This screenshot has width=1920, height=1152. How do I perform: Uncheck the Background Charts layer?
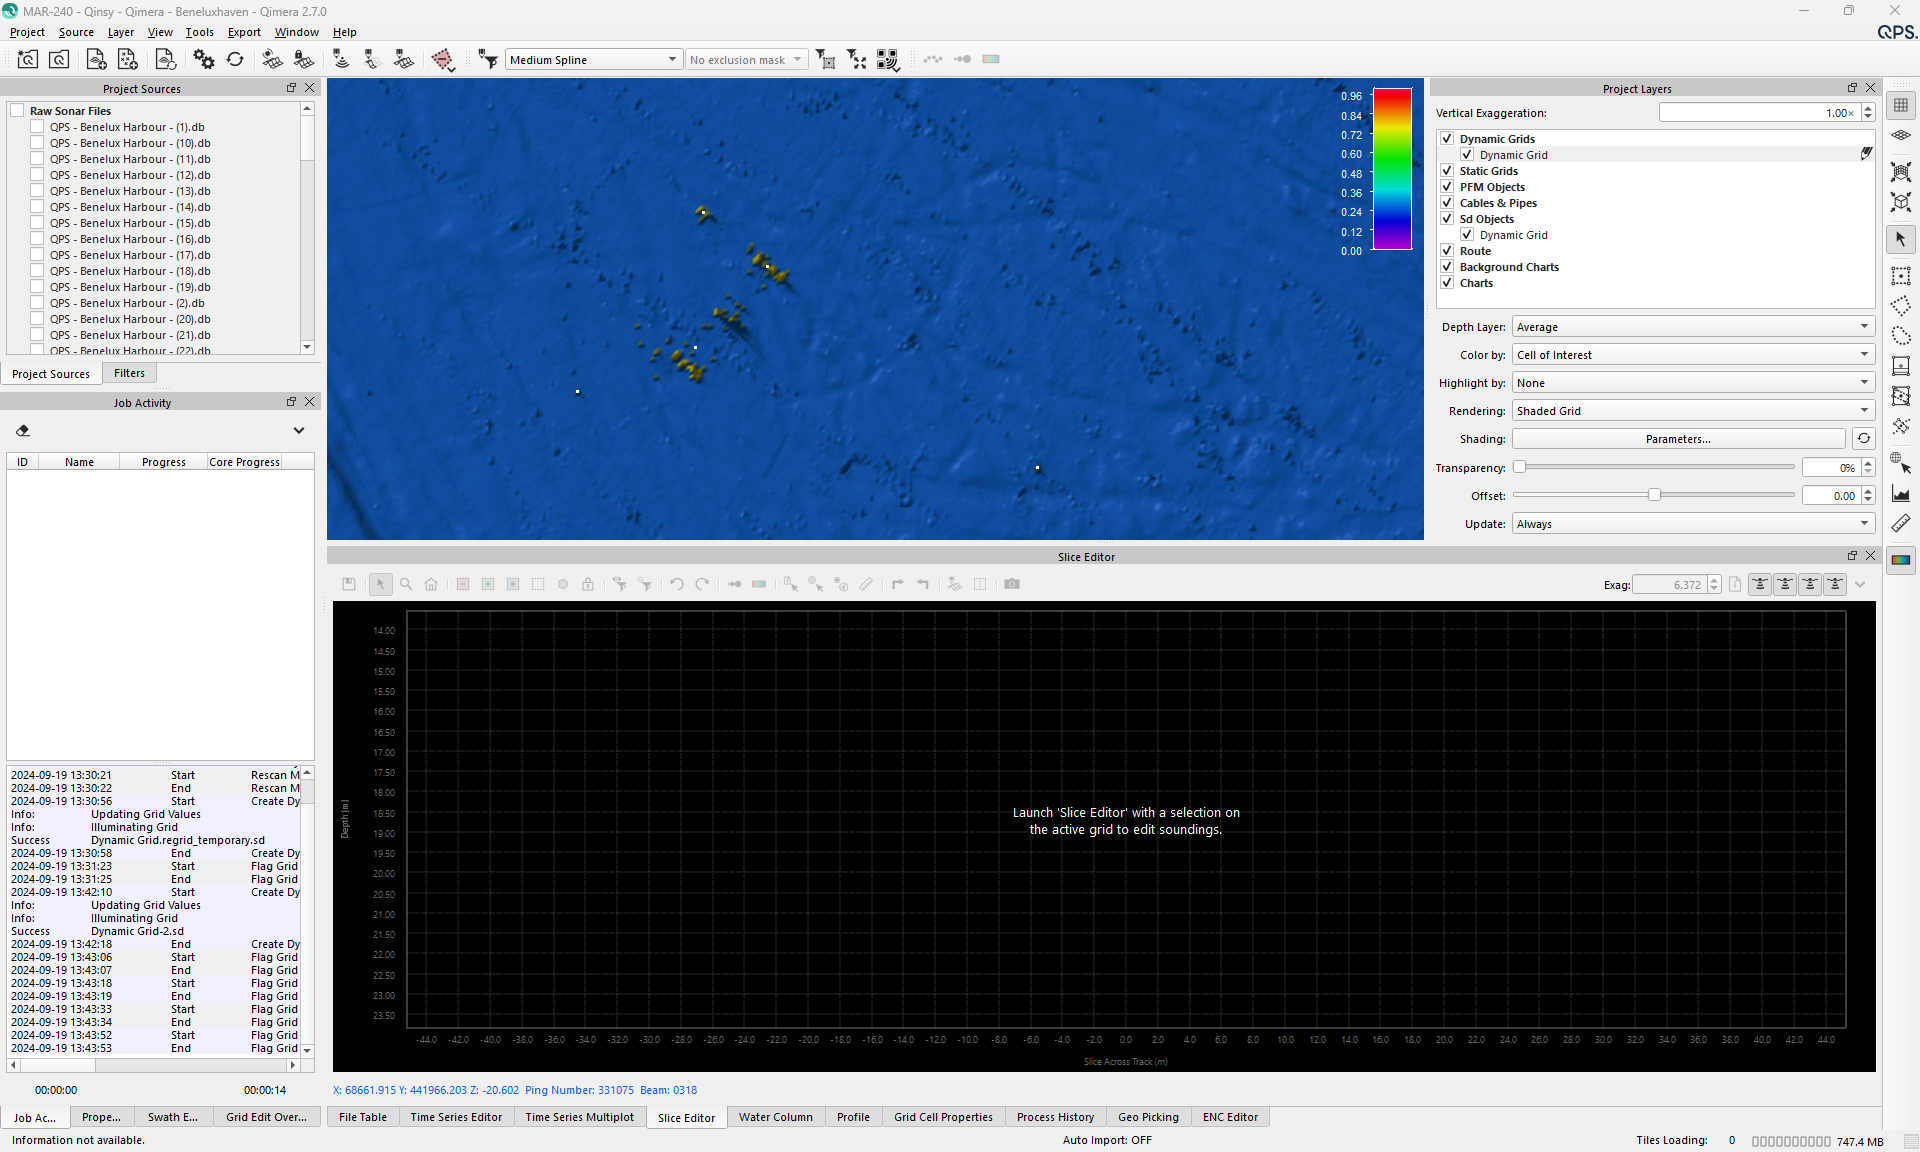[1447, 266]
